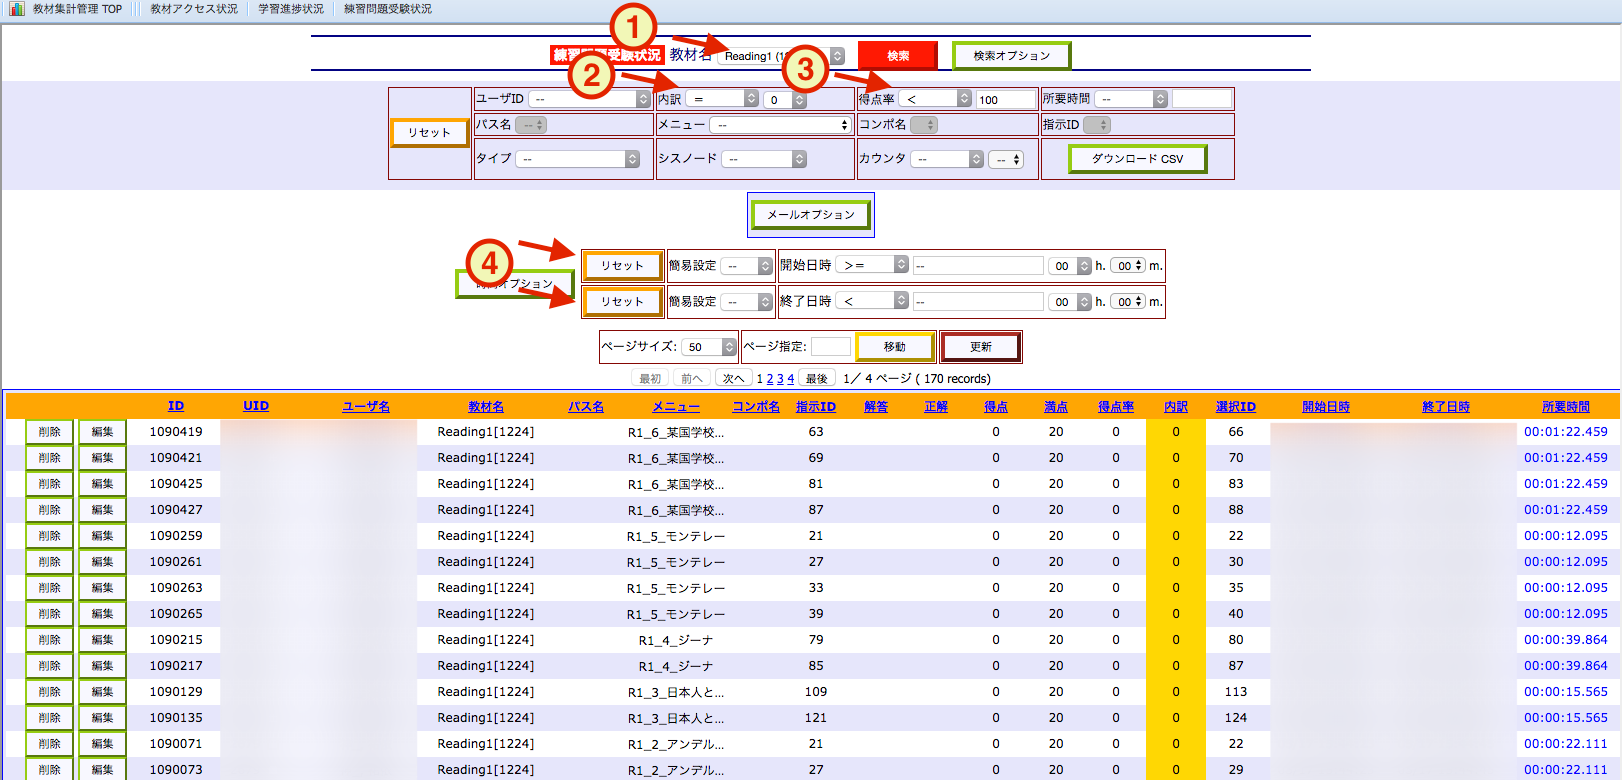Image resolution: width=1622 pixels, height=780 pixels.
Task: Open the シスノード dropdown
Action: [x=764, y=159]
